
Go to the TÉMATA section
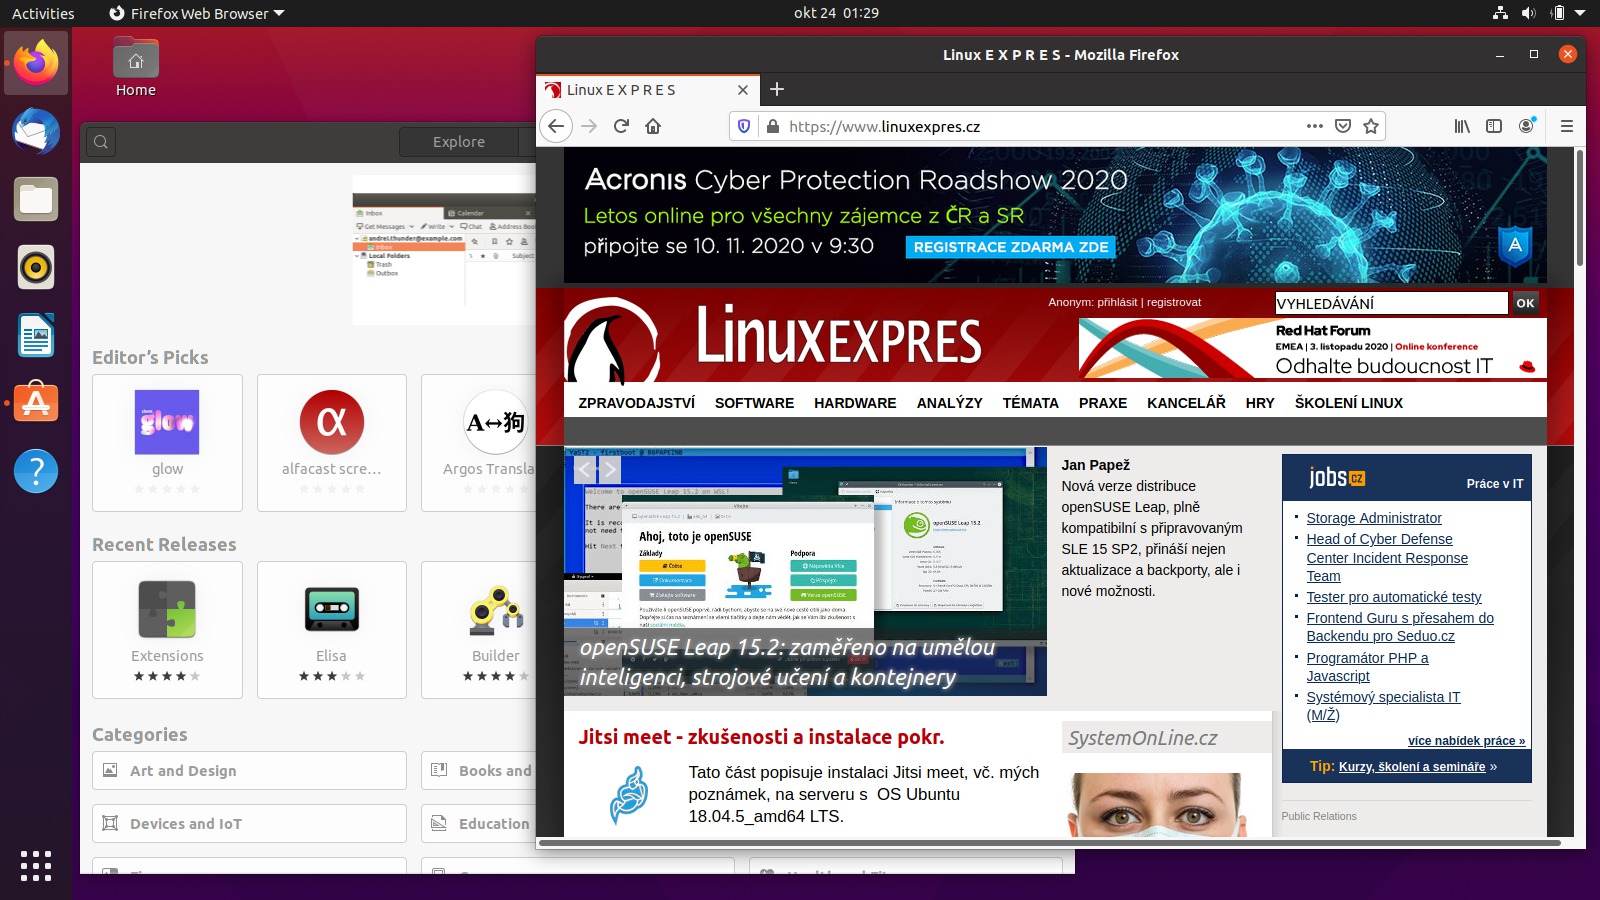(1030, 403)
